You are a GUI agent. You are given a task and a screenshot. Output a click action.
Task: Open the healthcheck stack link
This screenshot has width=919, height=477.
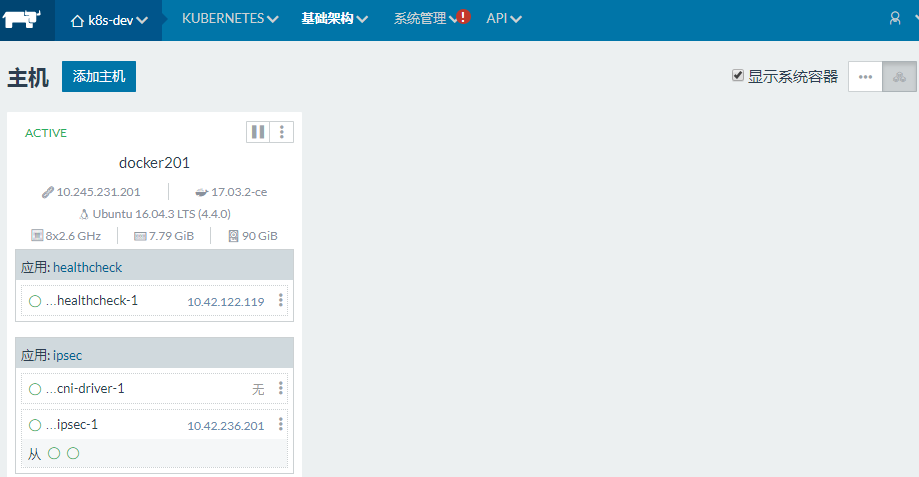[87, 267]
